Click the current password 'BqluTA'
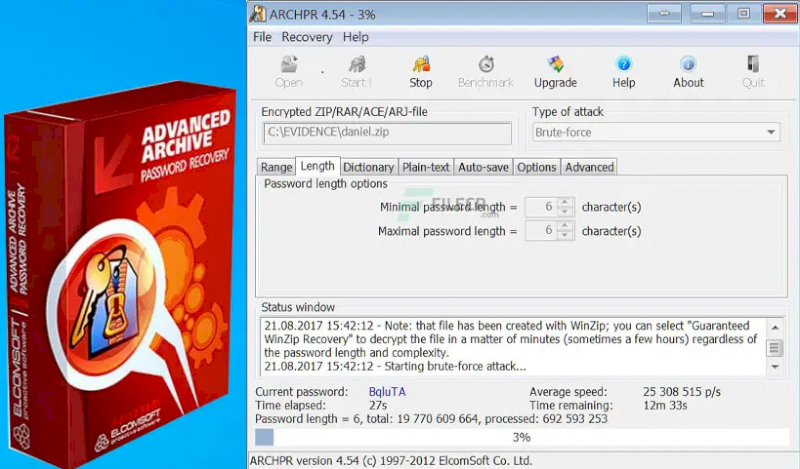 pos(387,392)
